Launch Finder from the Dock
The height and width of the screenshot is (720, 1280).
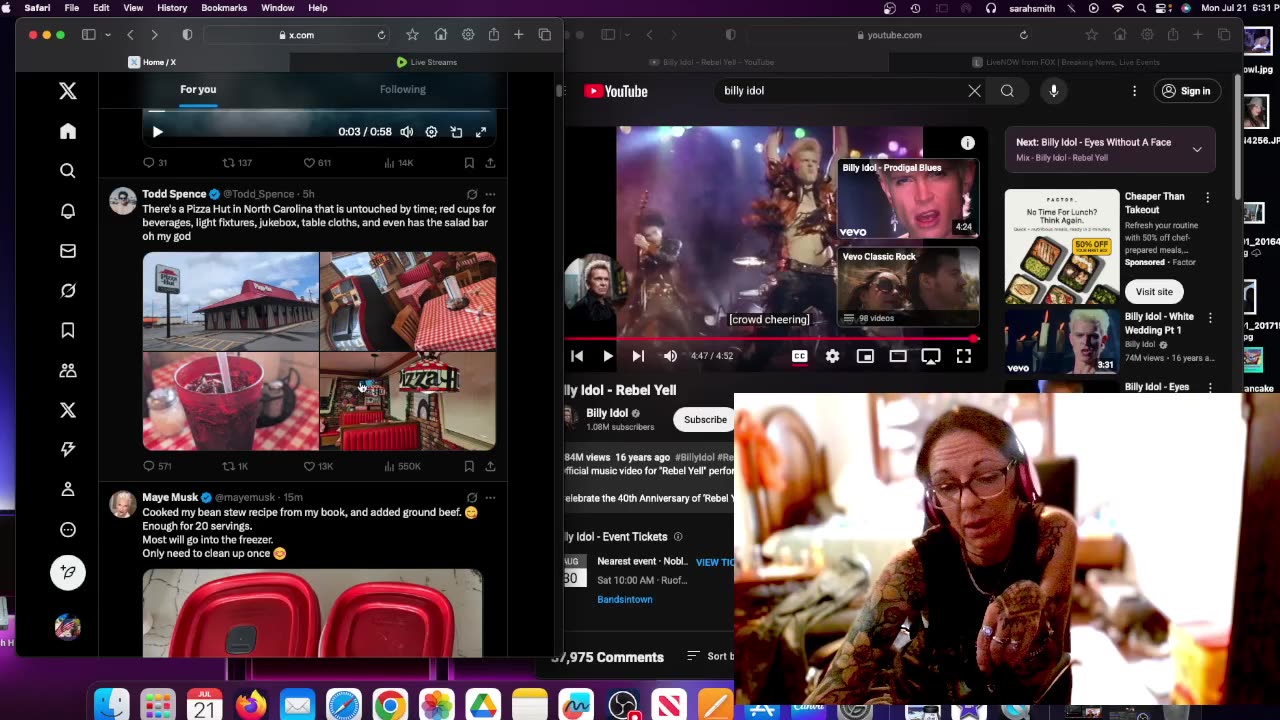[112, 705]
